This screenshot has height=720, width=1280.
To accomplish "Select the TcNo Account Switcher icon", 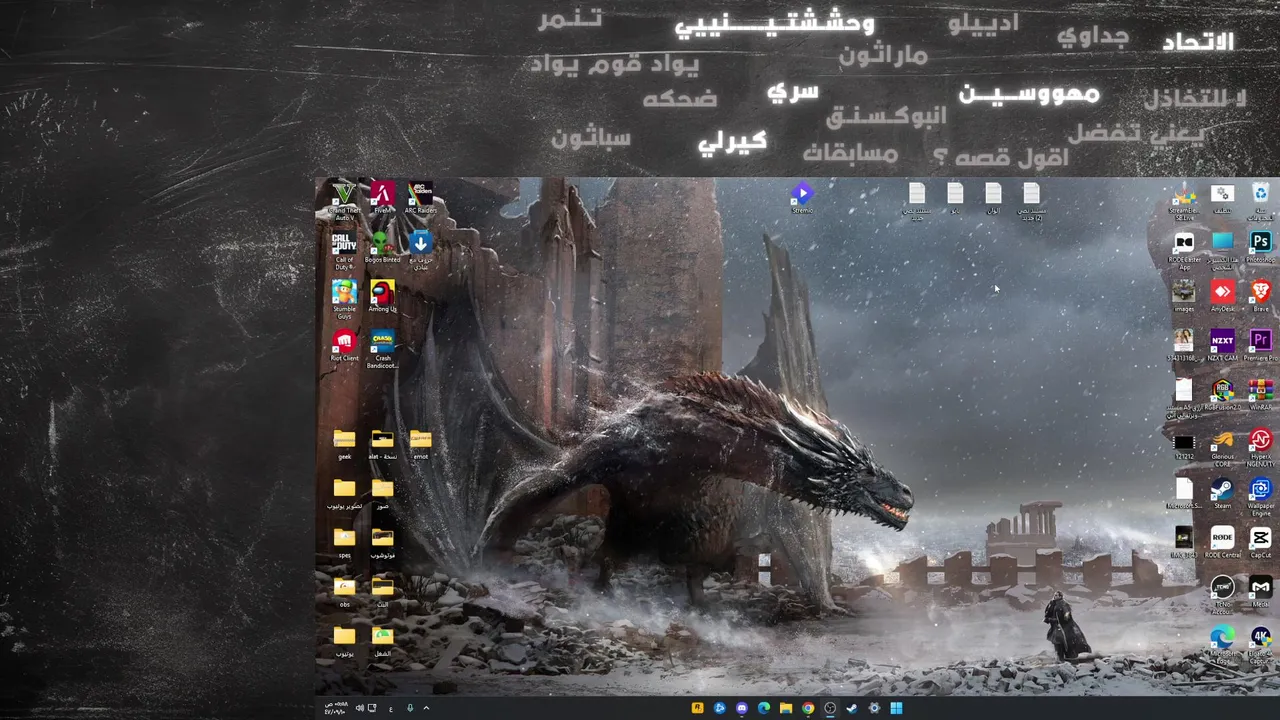I will tap(1222, 594).
